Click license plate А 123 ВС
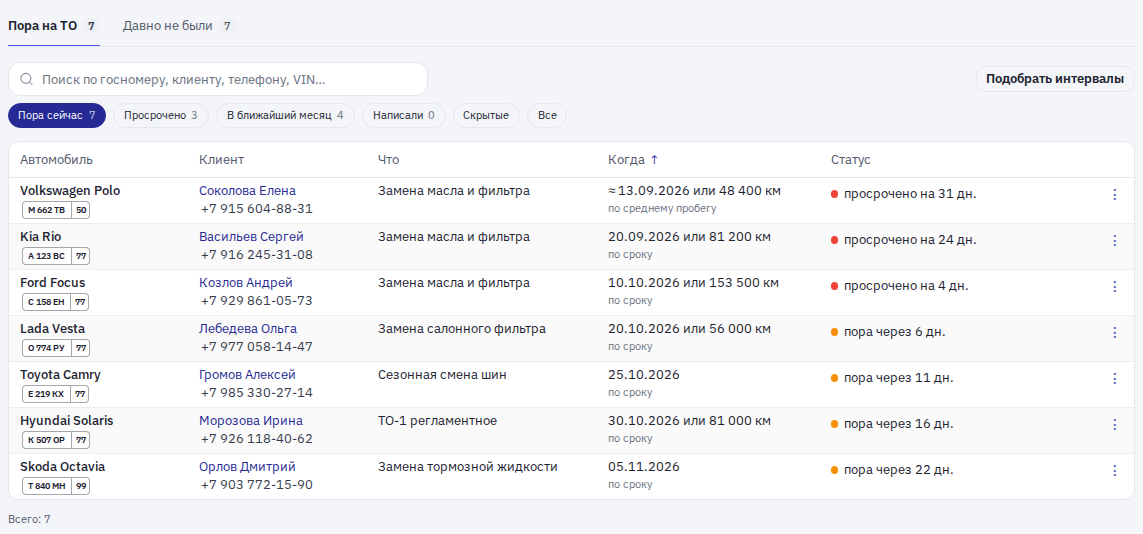The height and width of the screenshot is (534, 1143). pyautogui.click(x=56, y=256)
